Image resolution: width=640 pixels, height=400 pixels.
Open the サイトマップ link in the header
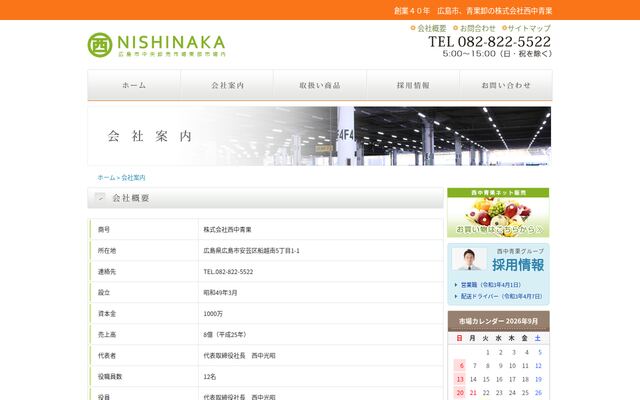(x=526, y=28)
